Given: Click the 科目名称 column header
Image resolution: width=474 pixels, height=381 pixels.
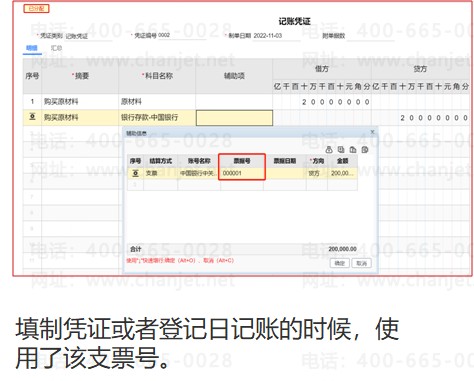Looking at the screenshot, I should coord(157,76).
